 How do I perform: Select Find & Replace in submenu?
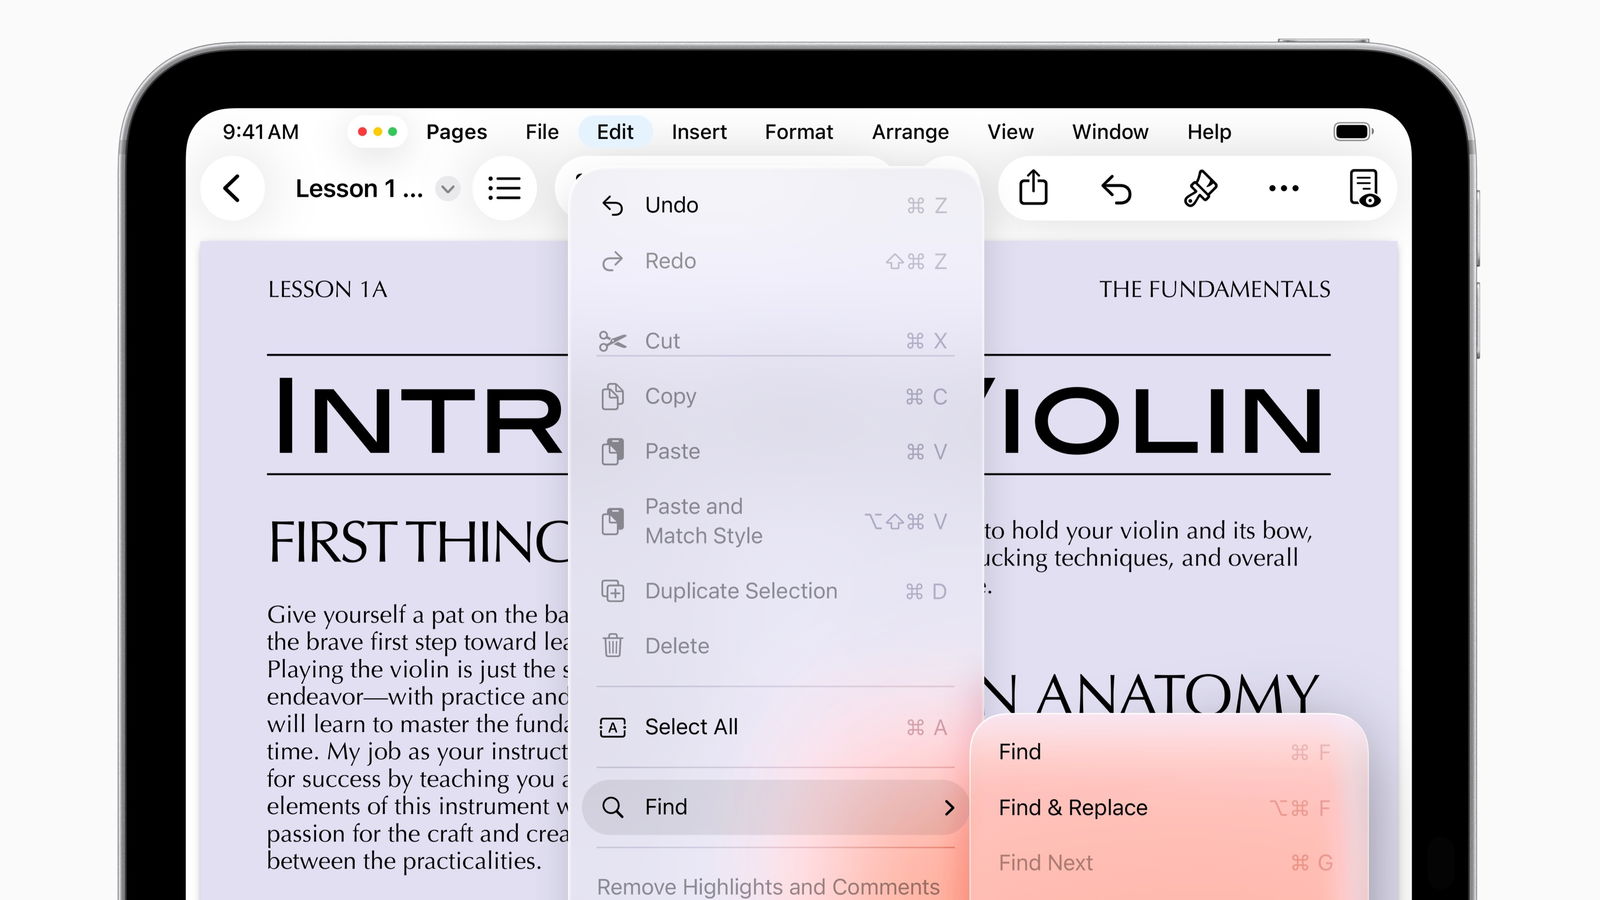point(1168,807)
